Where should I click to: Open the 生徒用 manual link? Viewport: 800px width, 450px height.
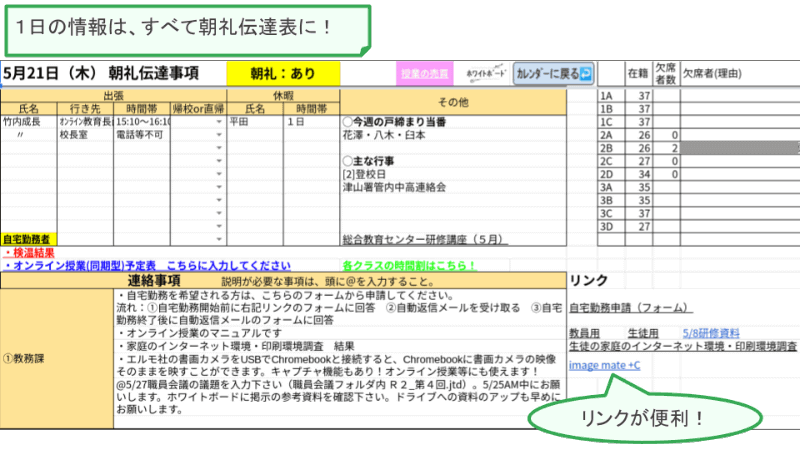click(x=643, y=333)
